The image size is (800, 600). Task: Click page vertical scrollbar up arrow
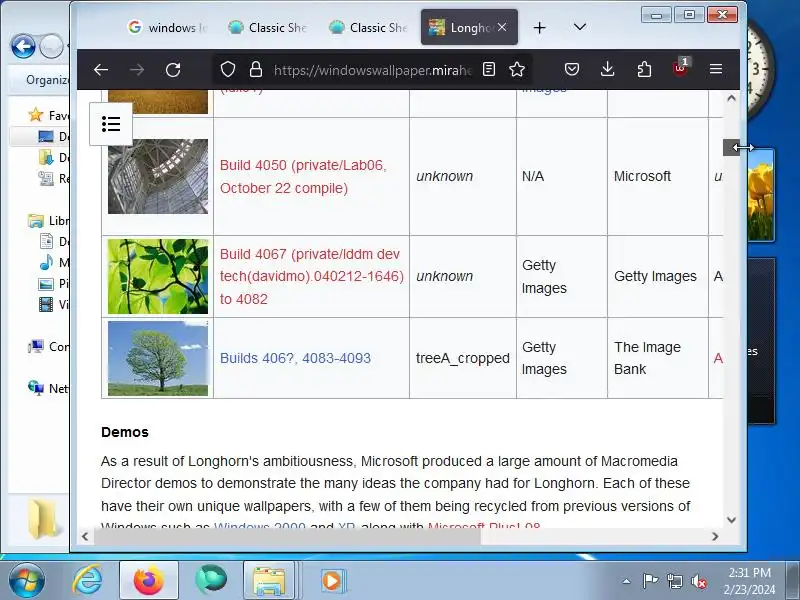732,98
